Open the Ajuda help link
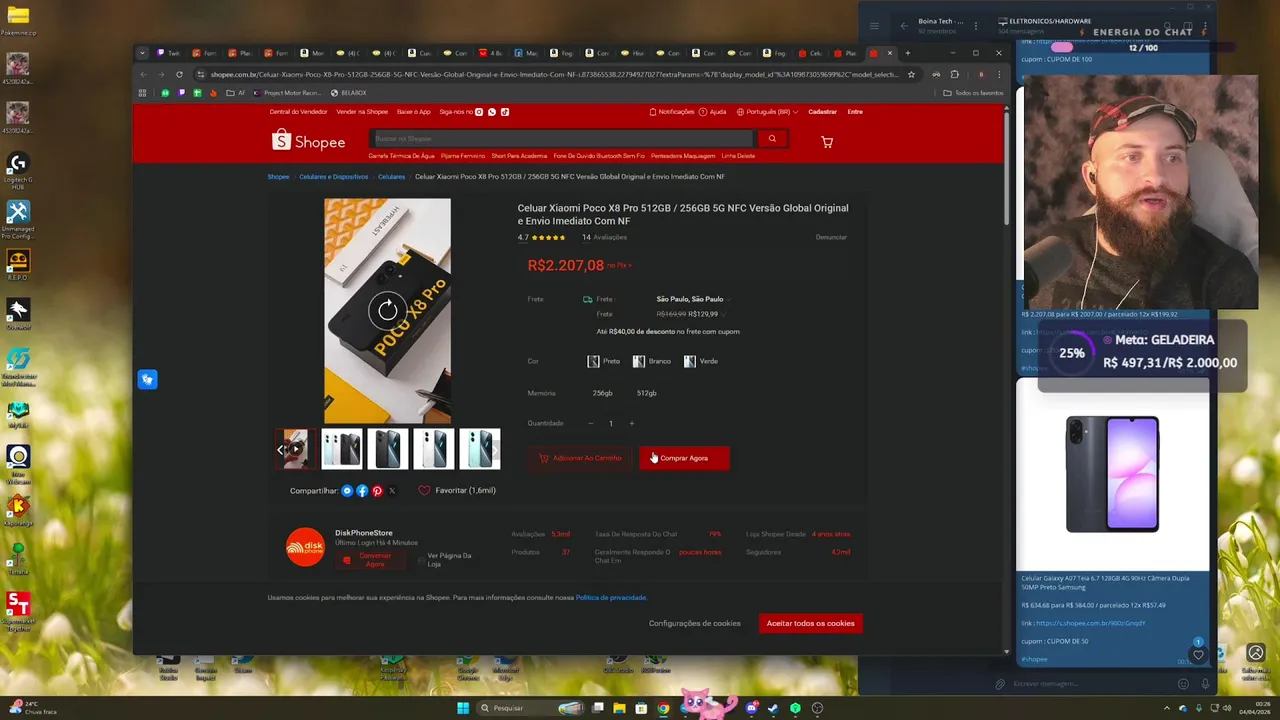 (x=713, y=112)
